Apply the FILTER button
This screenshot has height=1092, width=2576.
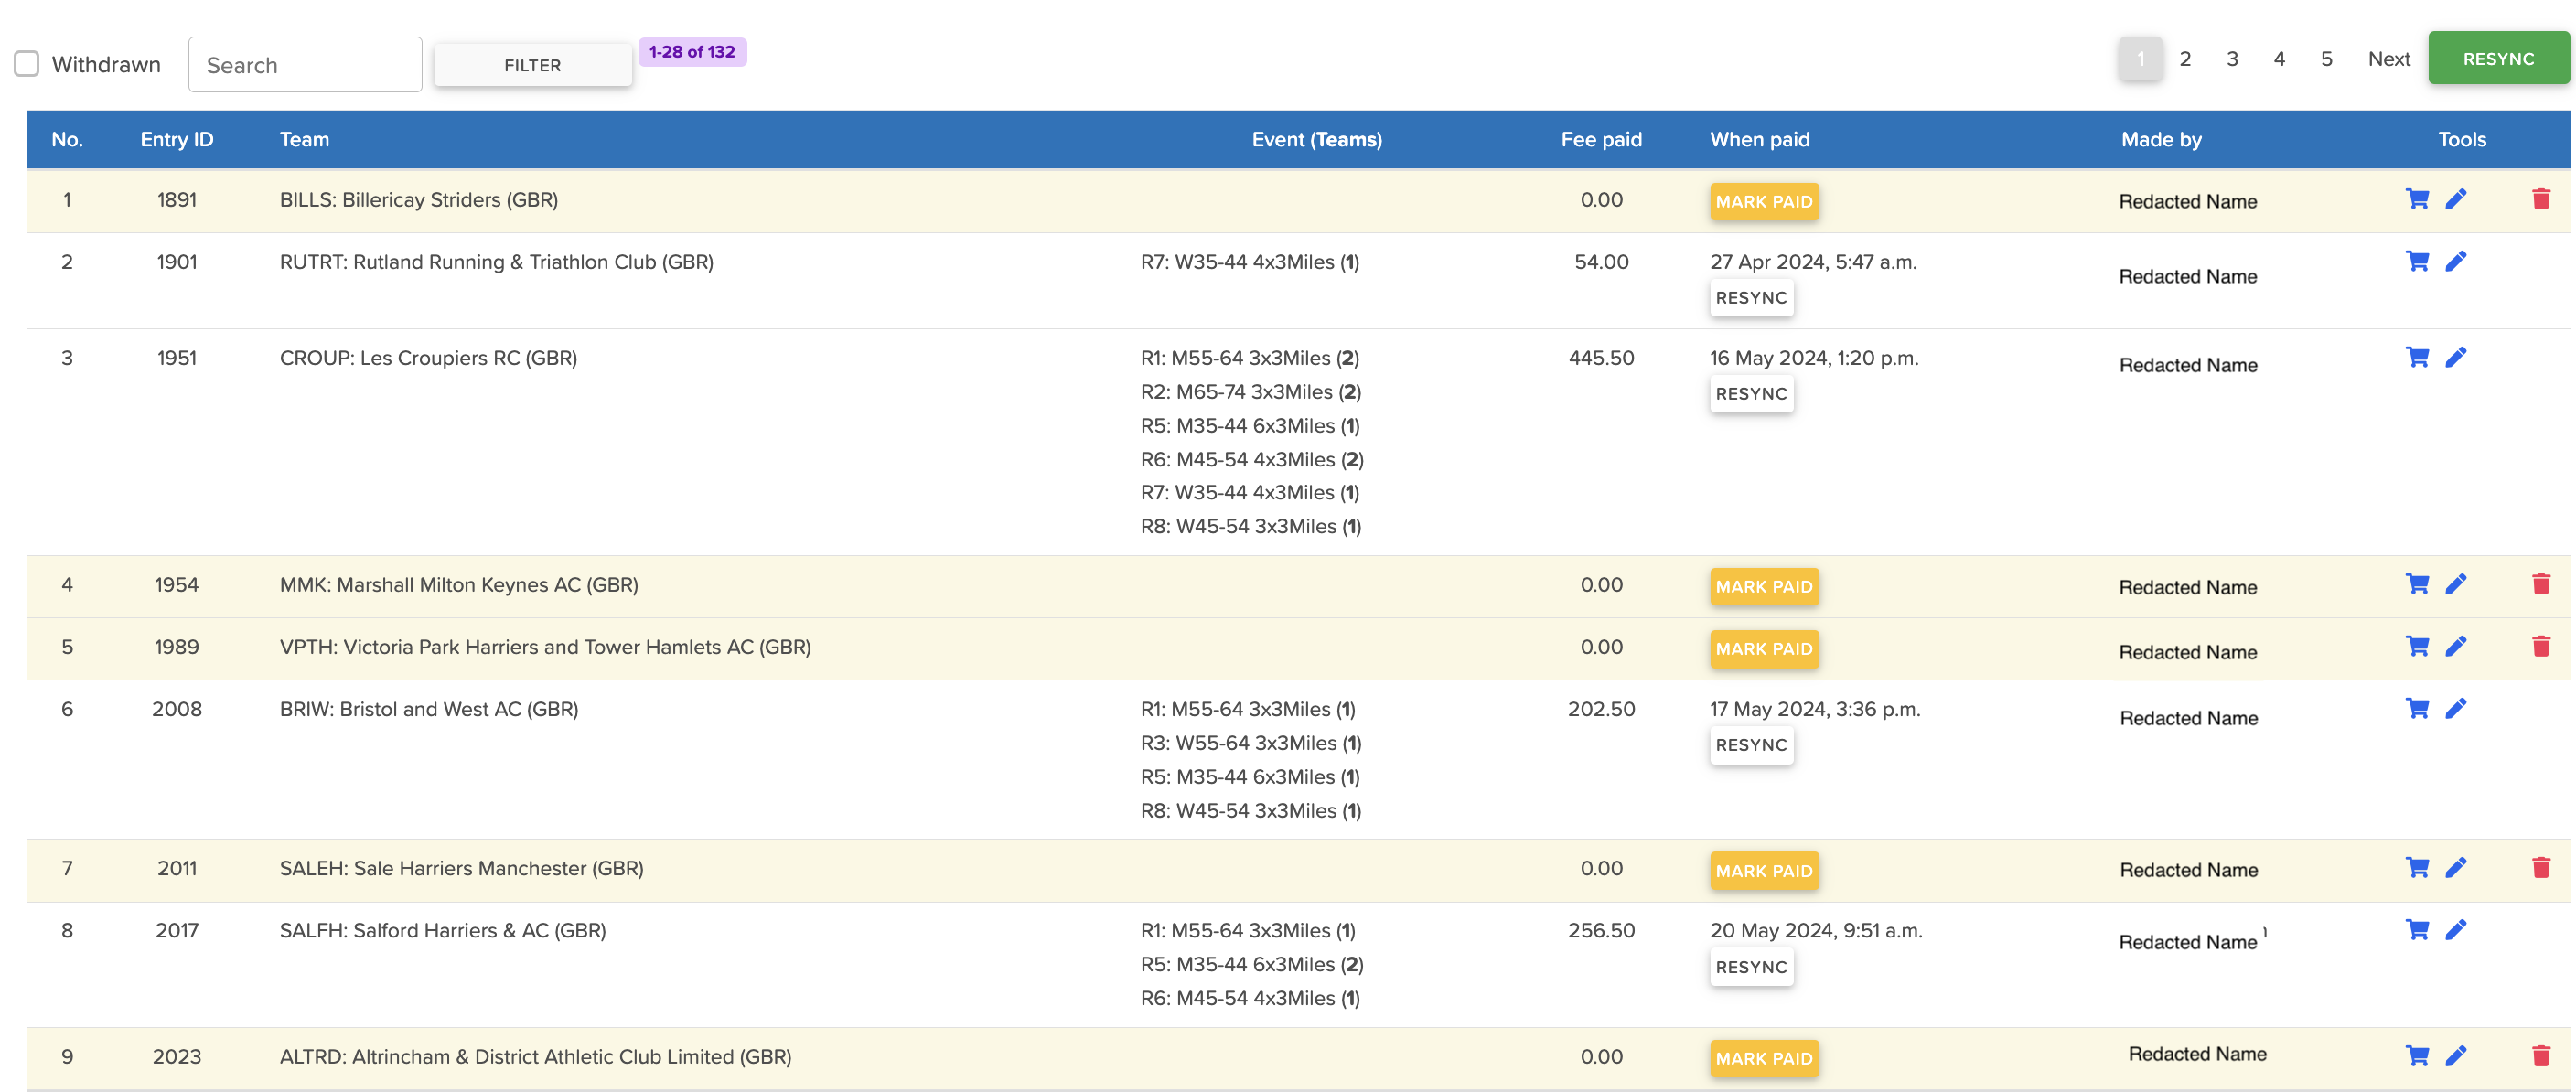[533, 65]
